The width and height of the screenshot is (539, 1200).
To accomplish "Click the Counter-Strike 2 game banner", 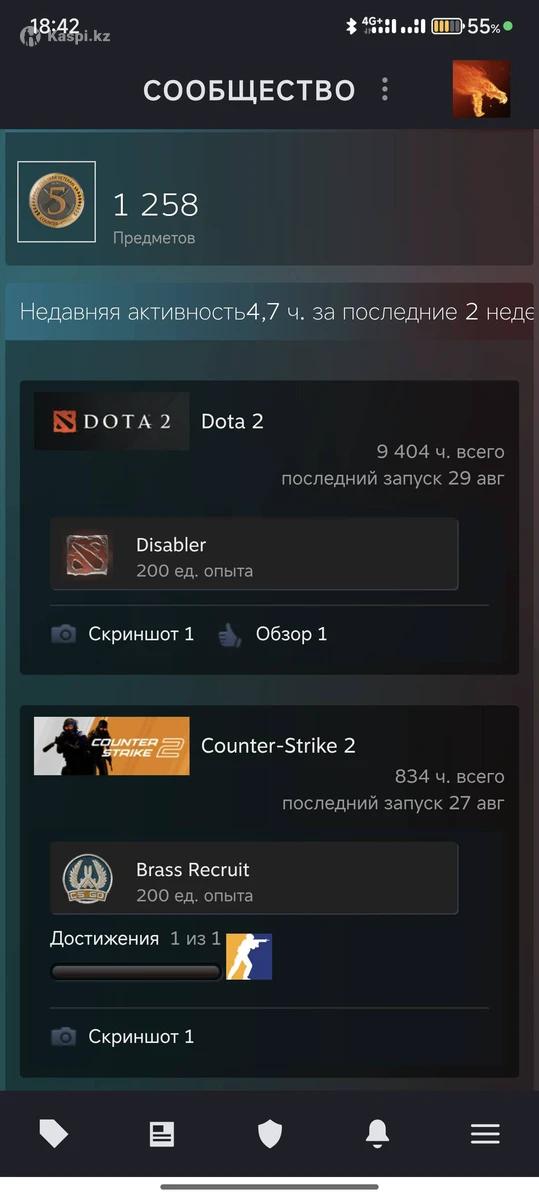I will coord(111,746).
